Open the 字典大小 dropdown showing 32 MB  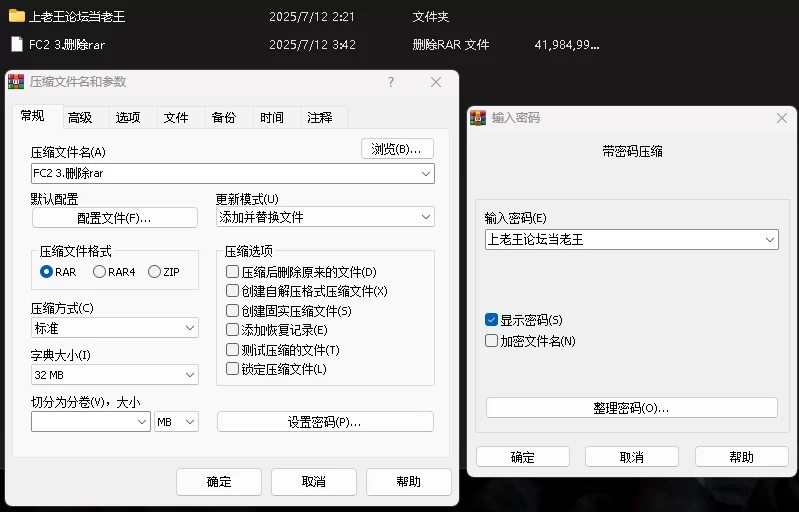pyautogui.click(x=115, y=375)
